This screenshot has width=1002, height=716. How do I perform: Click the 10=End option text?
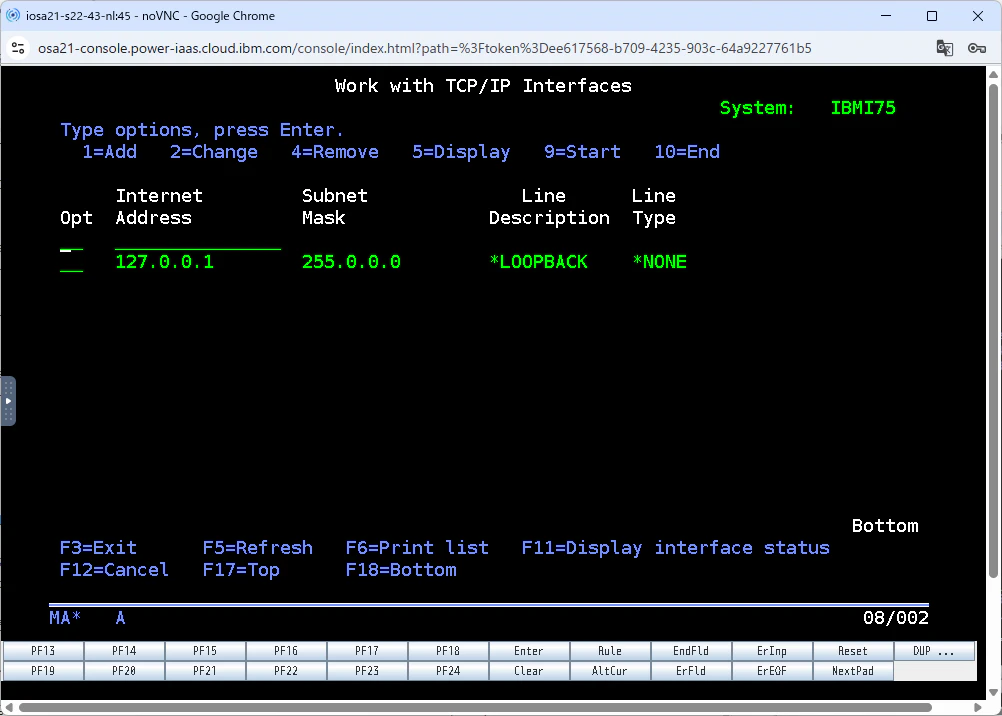pyautogui.click(x=687, y=152)
